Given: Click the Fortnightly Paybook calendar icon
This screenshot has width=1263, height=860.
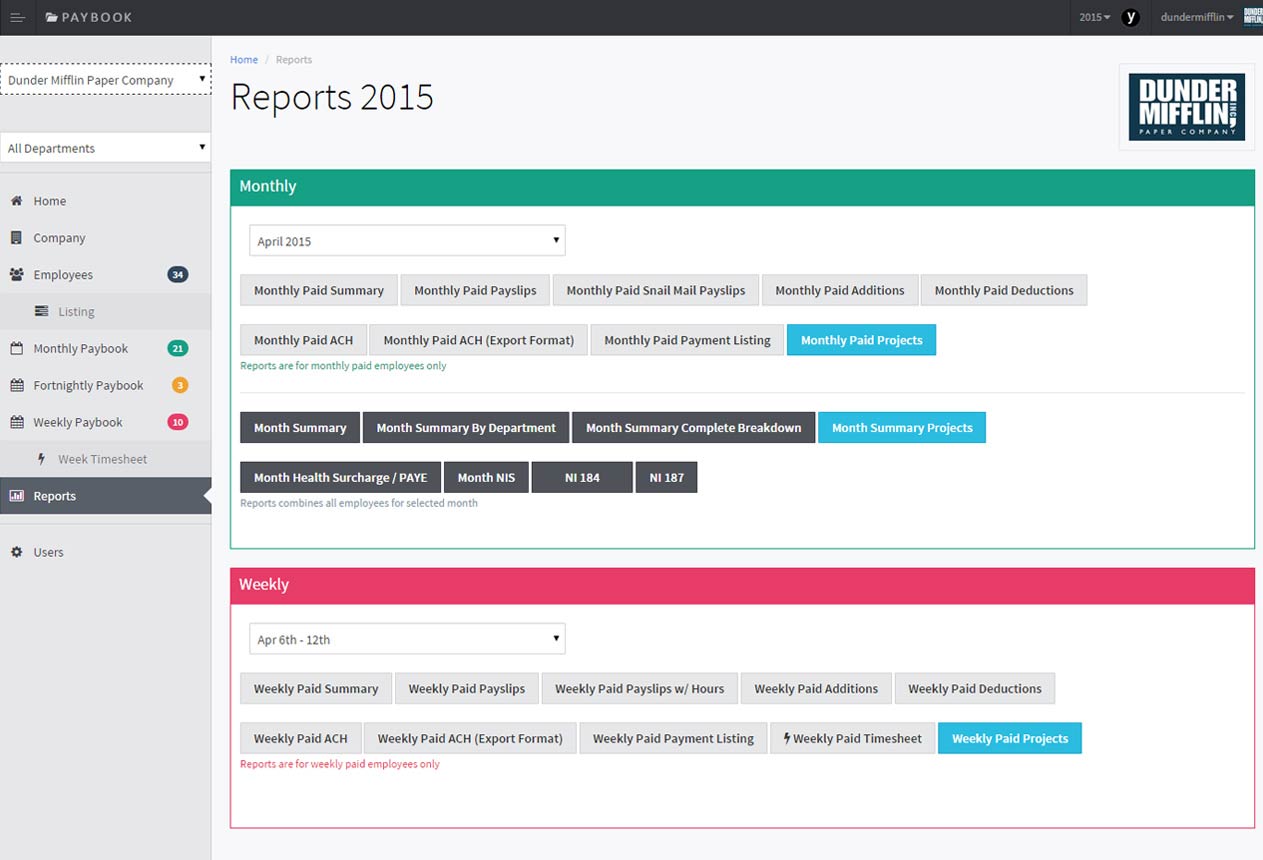Looking at the screenshot, I should click(x=16, y=386).
